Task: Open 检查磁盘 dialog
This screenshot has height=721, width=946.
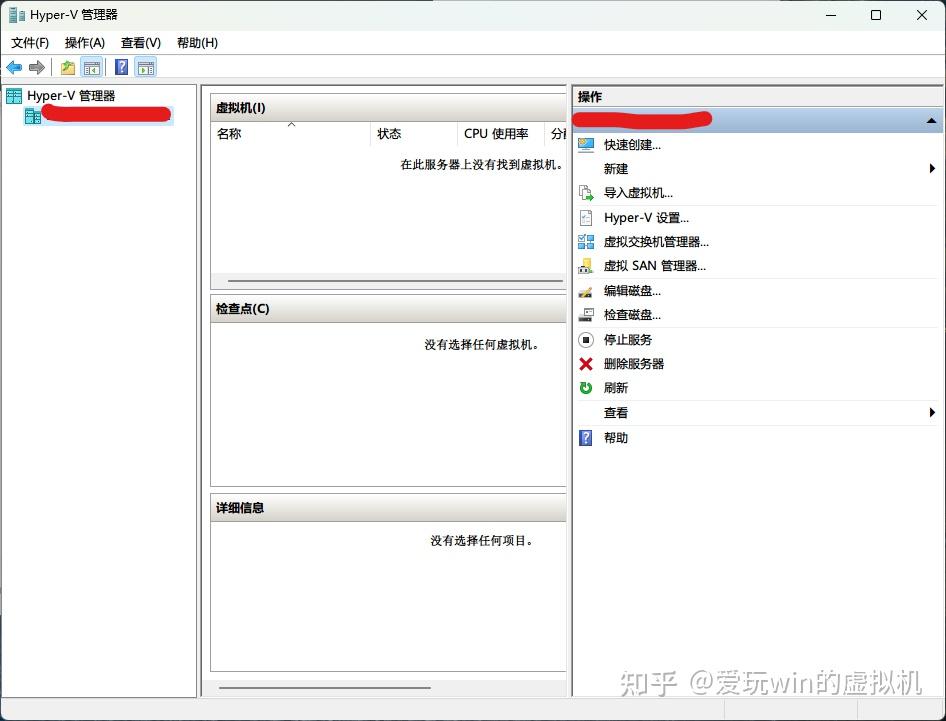Action: pyautogui.click(x=634, y=315)
